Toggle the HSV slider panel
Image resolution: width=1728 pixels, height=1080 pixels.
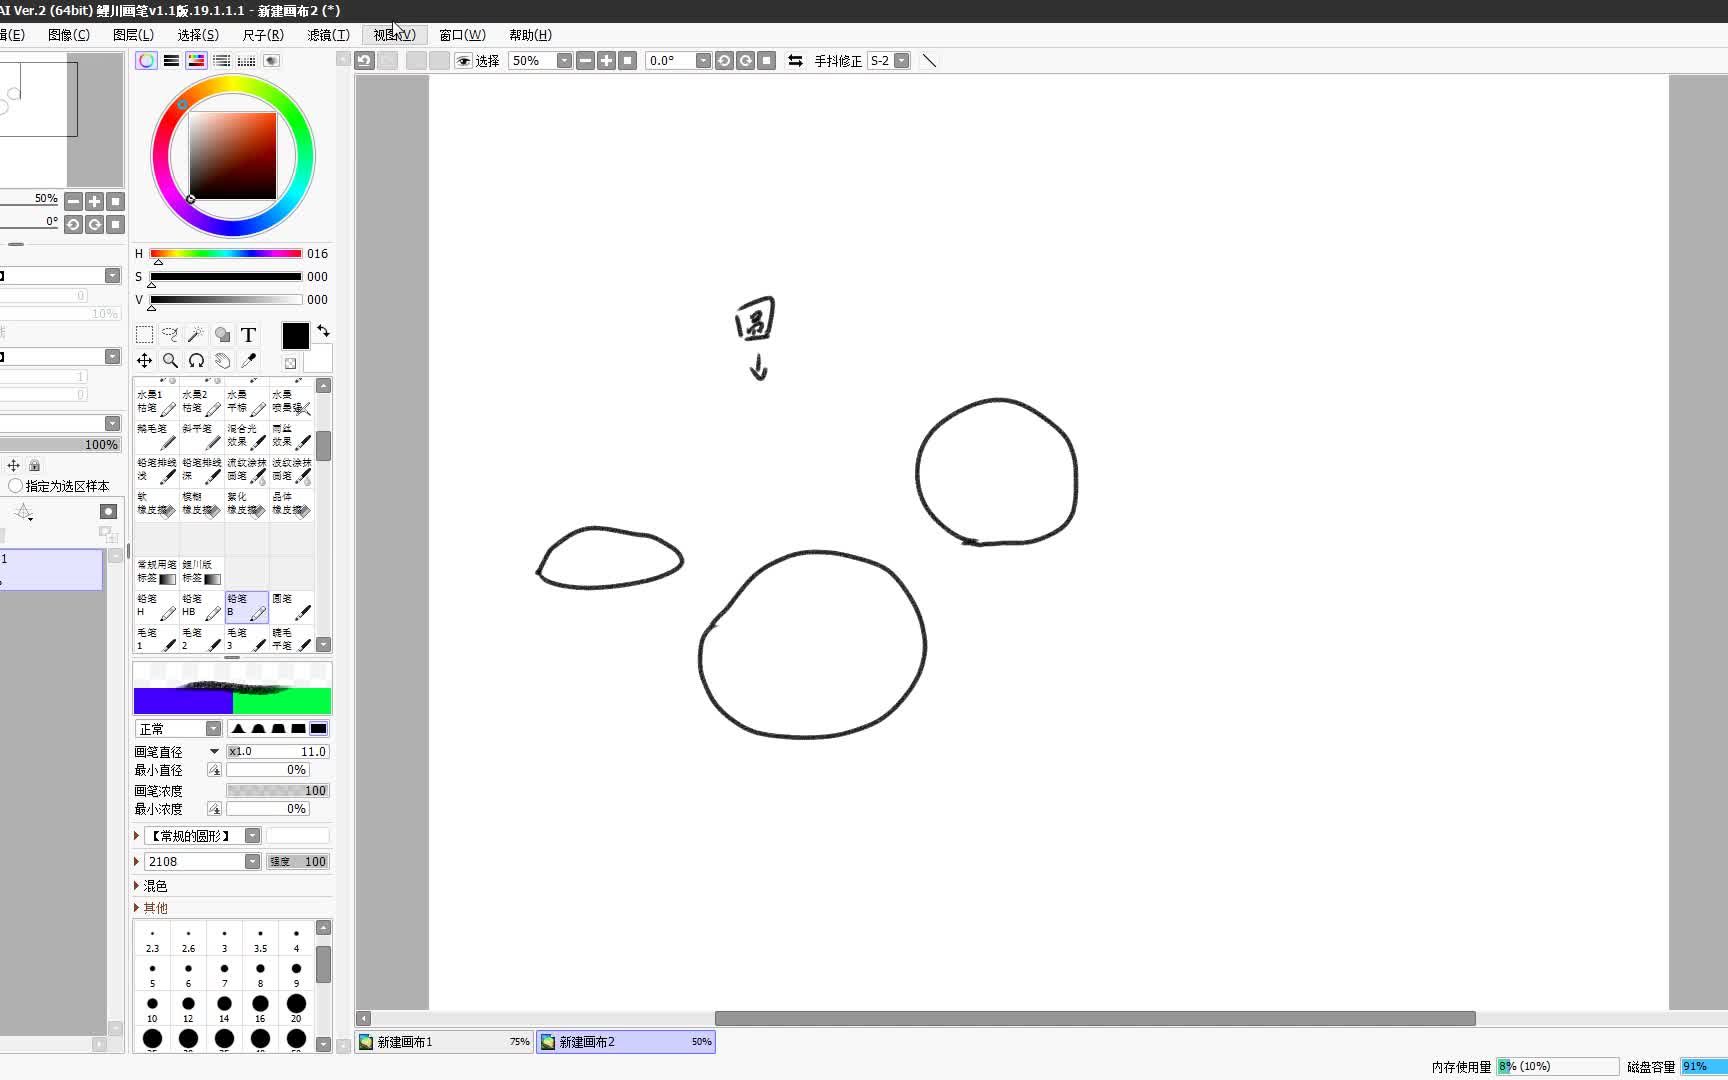[x=196, y=61]
